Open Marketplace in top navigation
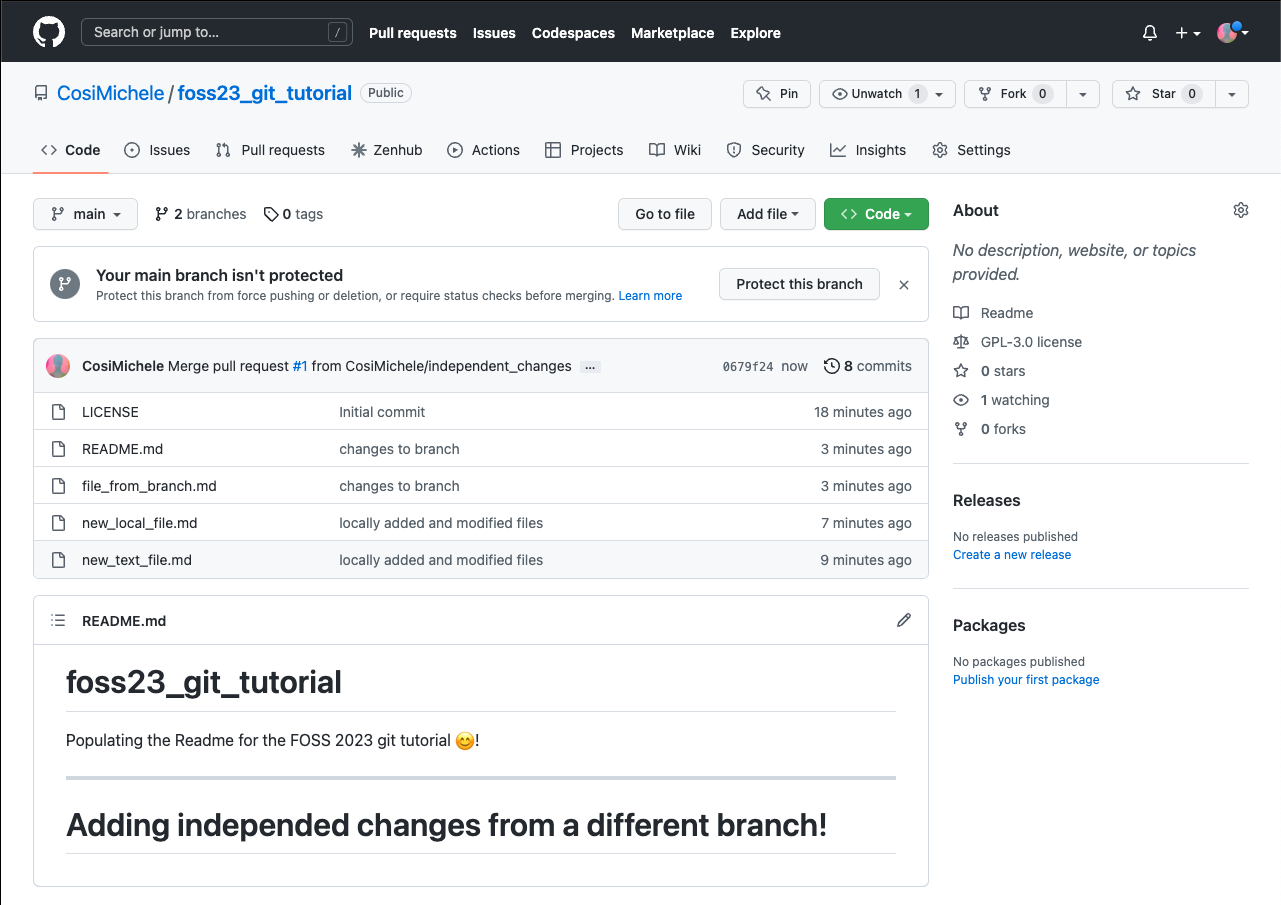The image size is (1281, 905). tap(673, 33)
